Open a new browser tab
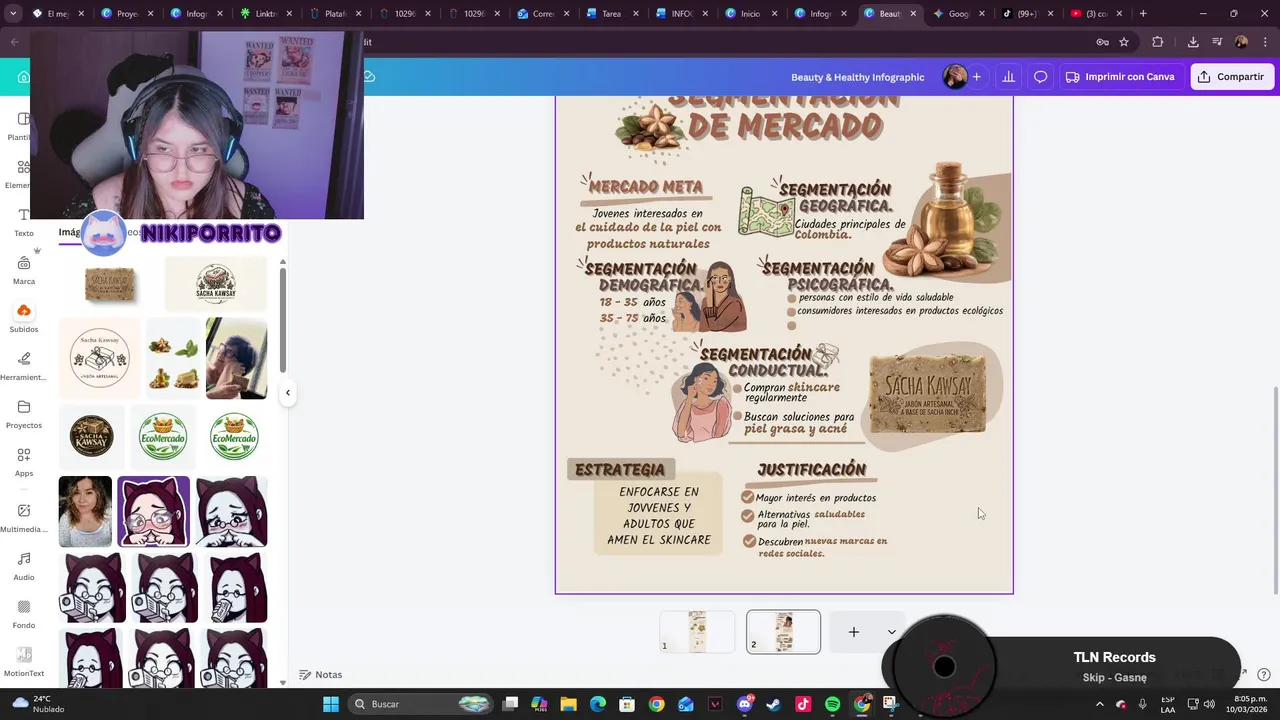This screenshot has height=720, width=1280. 1143,14
